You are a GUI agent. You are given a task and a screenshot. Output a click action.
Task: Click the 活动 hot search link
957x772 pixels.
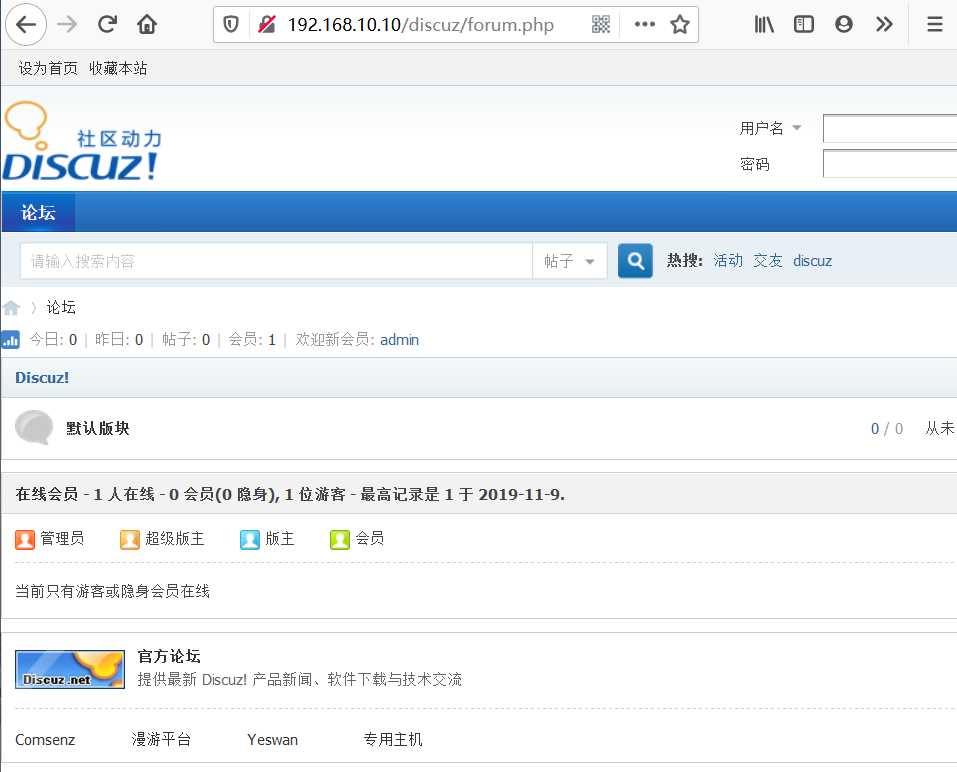(x=728, y=261)
